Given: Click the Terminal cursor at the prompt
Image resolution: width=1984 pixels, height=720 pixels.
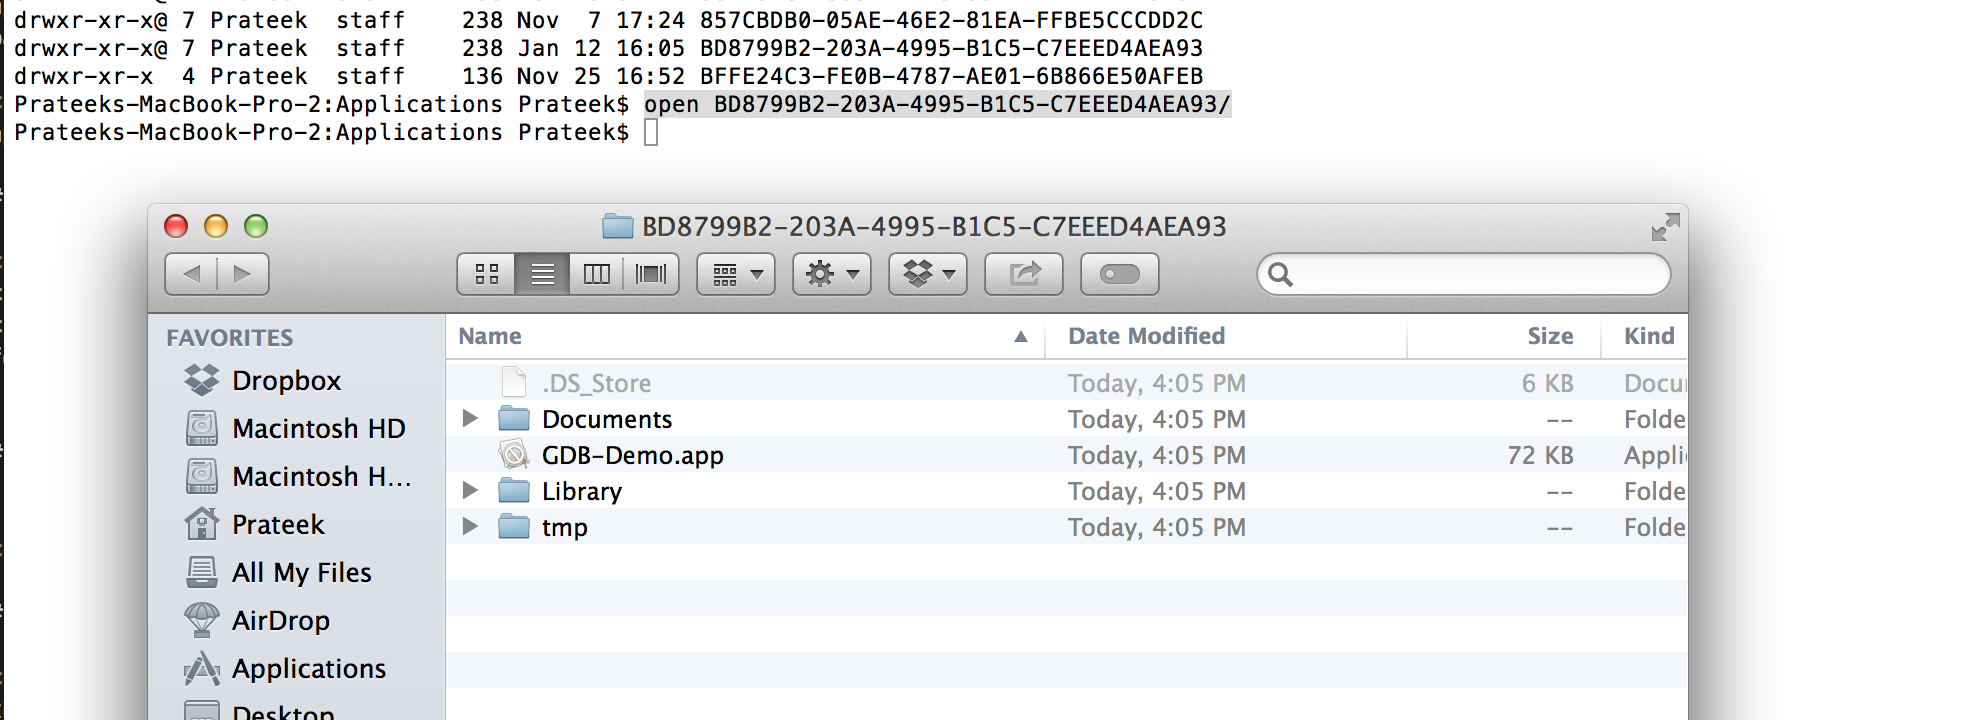Looking at the screenshot, I should click(651, 133).
